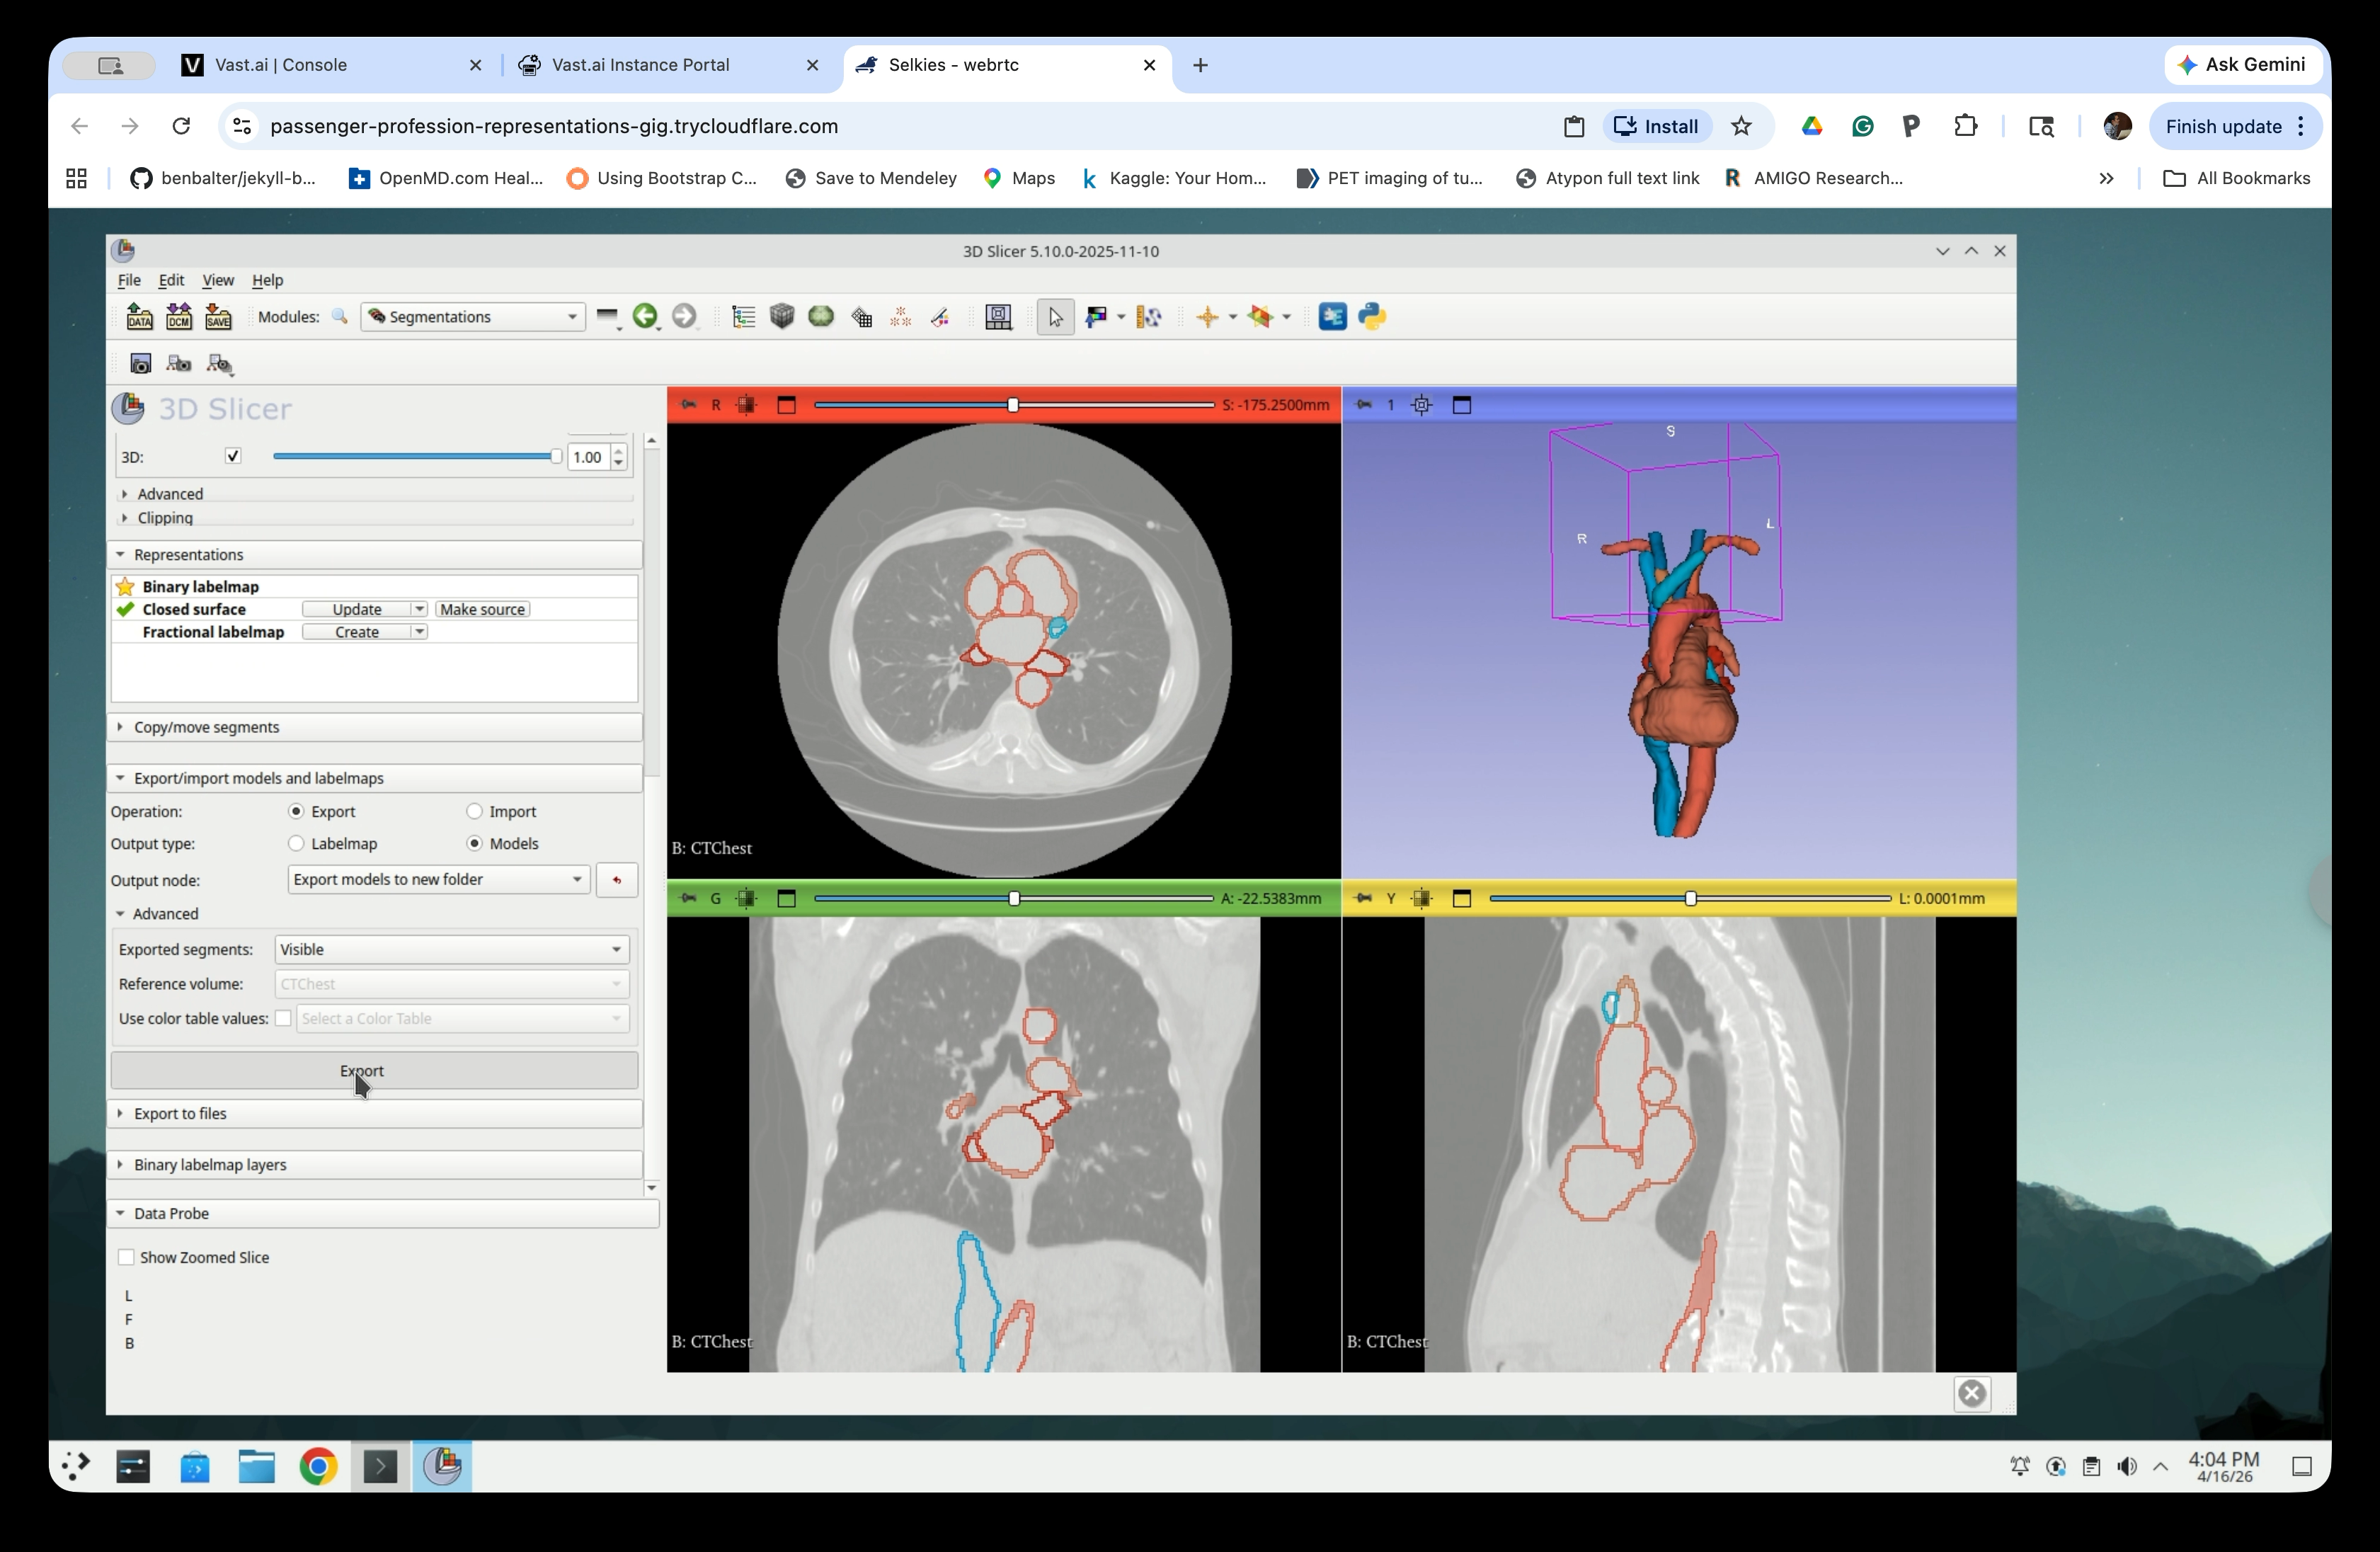Maximize the red slice view icon

[786, 405]
